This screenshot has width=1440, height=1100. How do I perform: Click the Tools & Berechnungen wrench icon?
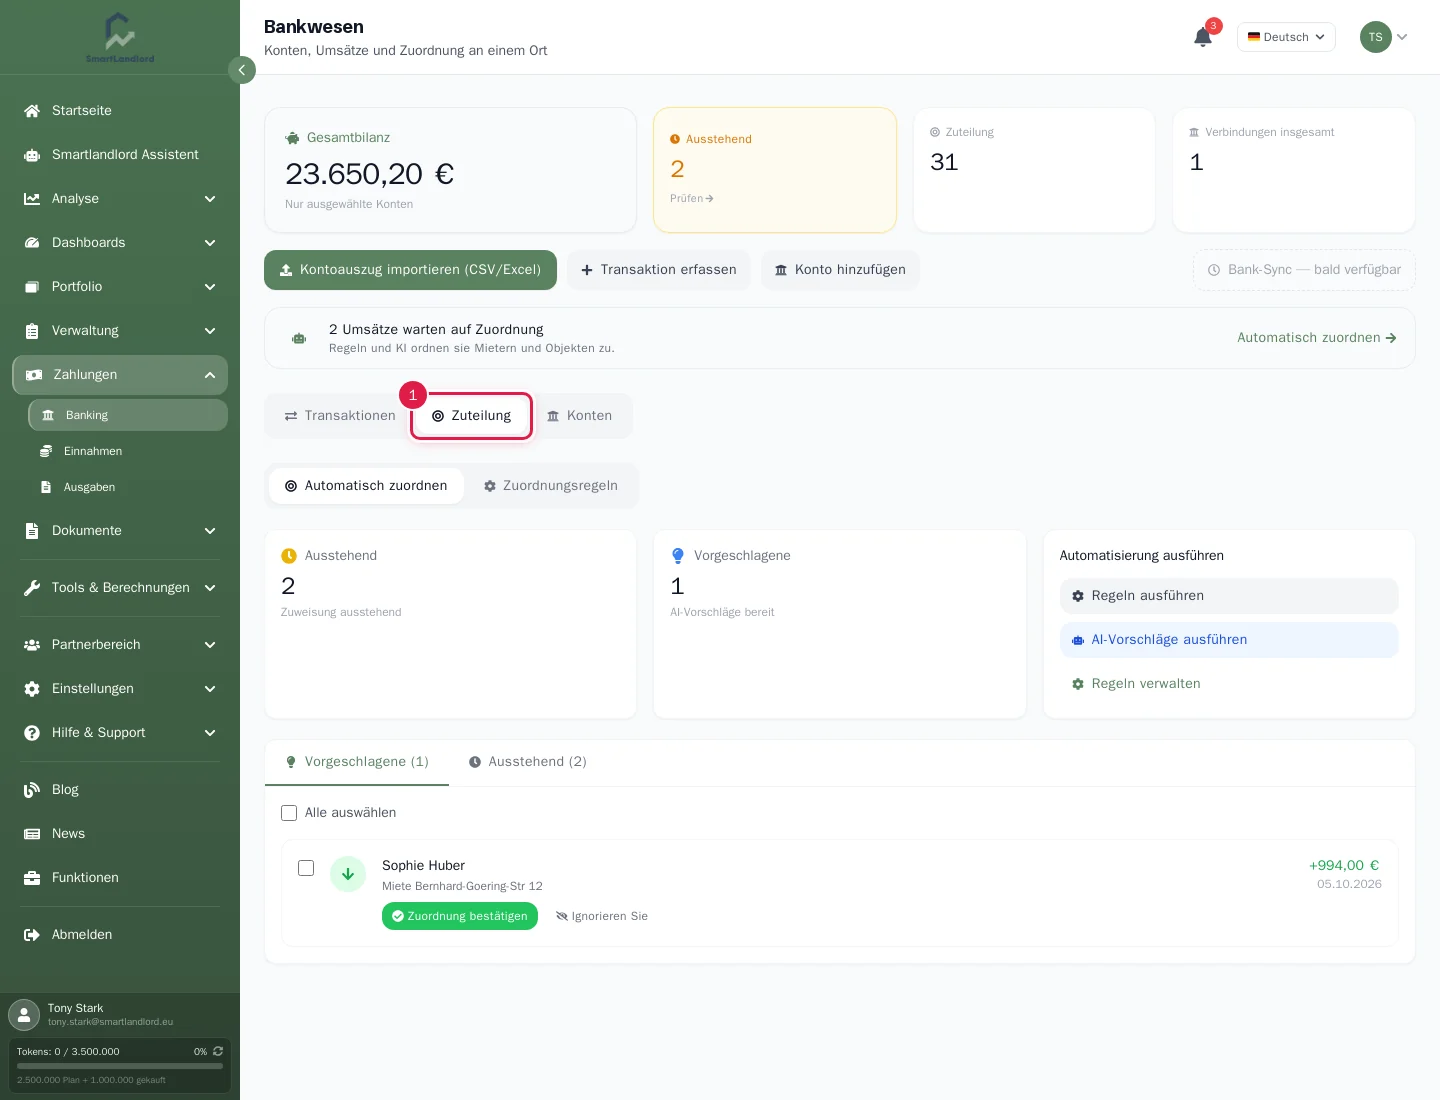point(32,588)
